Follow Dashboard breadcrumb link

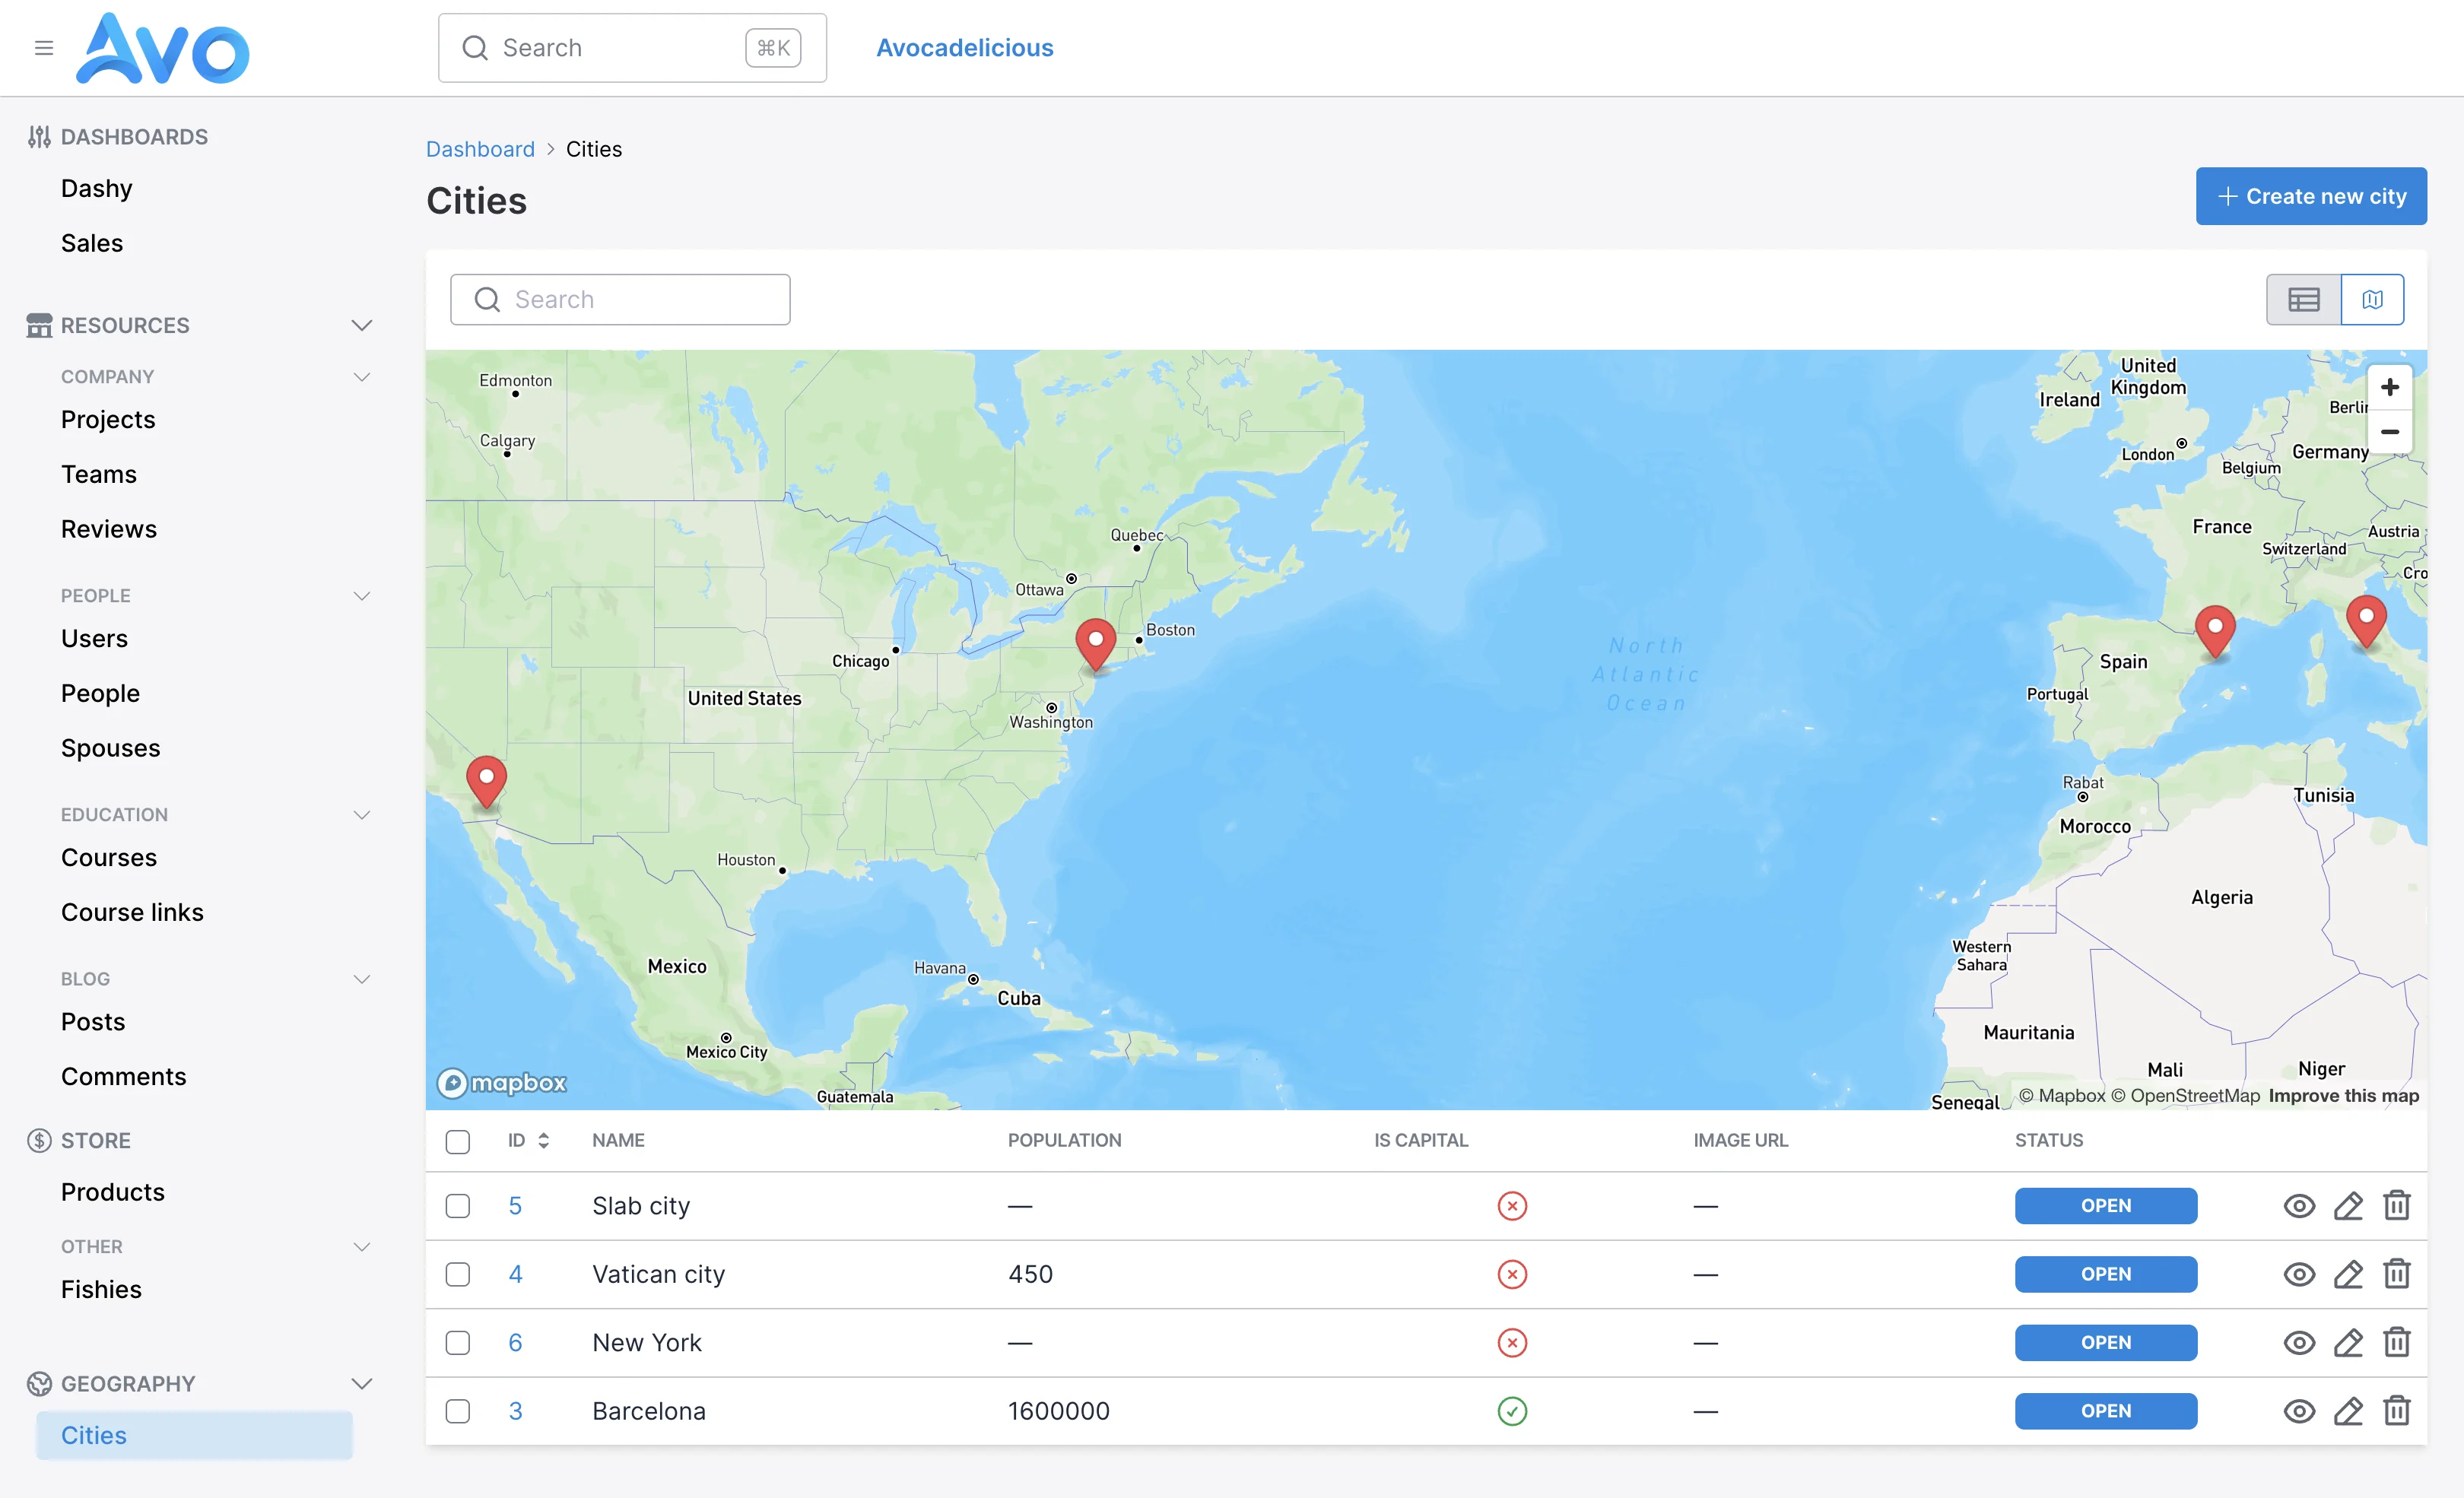[480, 149]
